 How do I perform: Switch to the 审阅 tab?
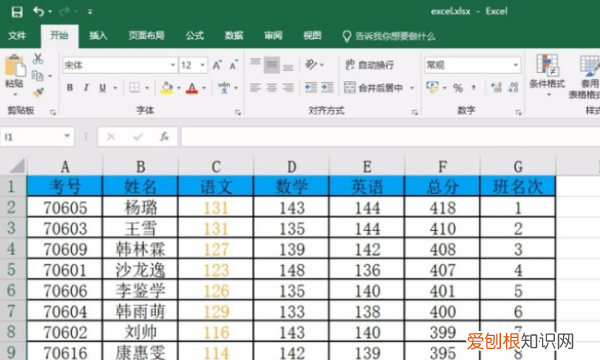point(273,36)
